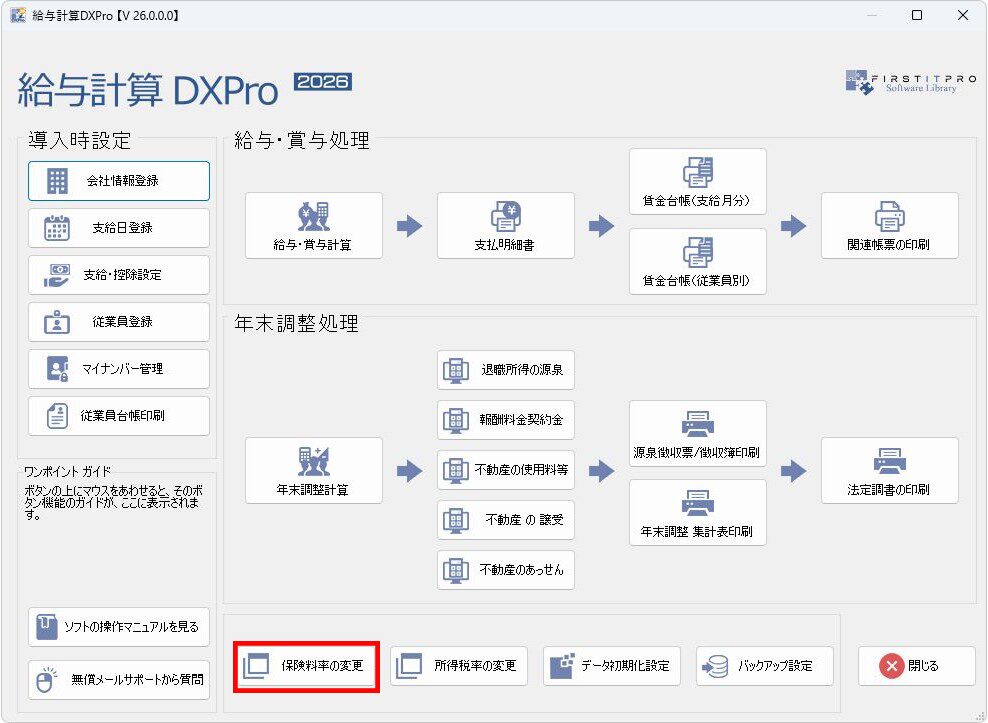Click the 支給日登録 calendar icon button
Viewport: 988px width, 723px height.
119,228
